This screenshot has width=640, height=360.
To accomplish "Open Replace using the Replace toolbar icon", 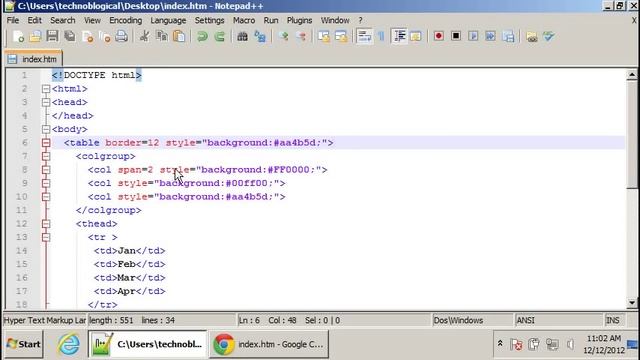I will (260, 36).
